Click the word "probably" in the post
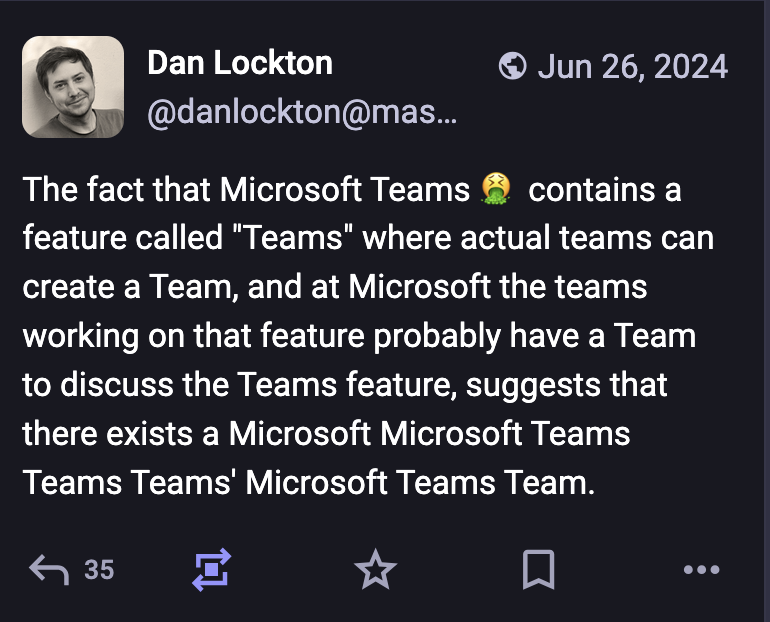This screenshot has width=770, height=622. click(x=438, y=337)
